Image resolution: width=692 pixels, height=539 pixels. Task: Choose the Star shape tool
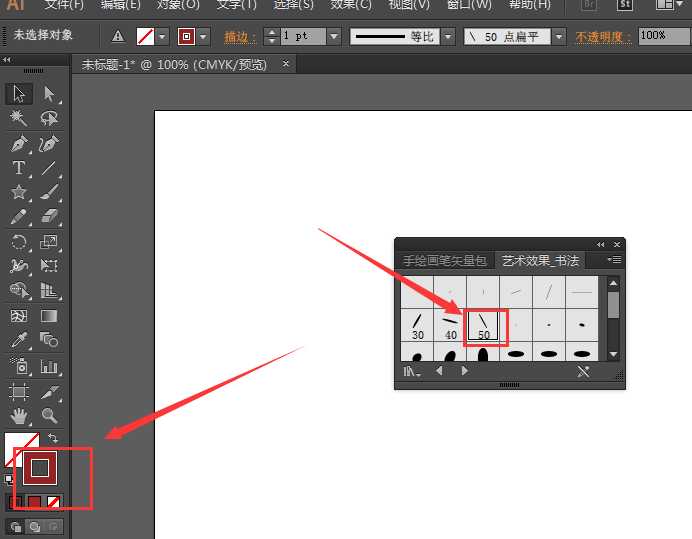(18, 192)
